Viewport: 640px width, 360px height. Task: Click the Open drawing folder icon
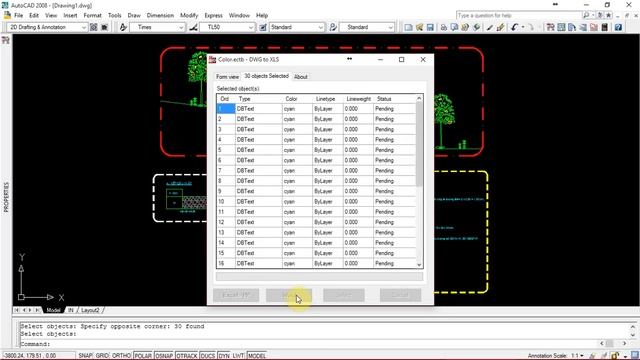tap(419, 27)
